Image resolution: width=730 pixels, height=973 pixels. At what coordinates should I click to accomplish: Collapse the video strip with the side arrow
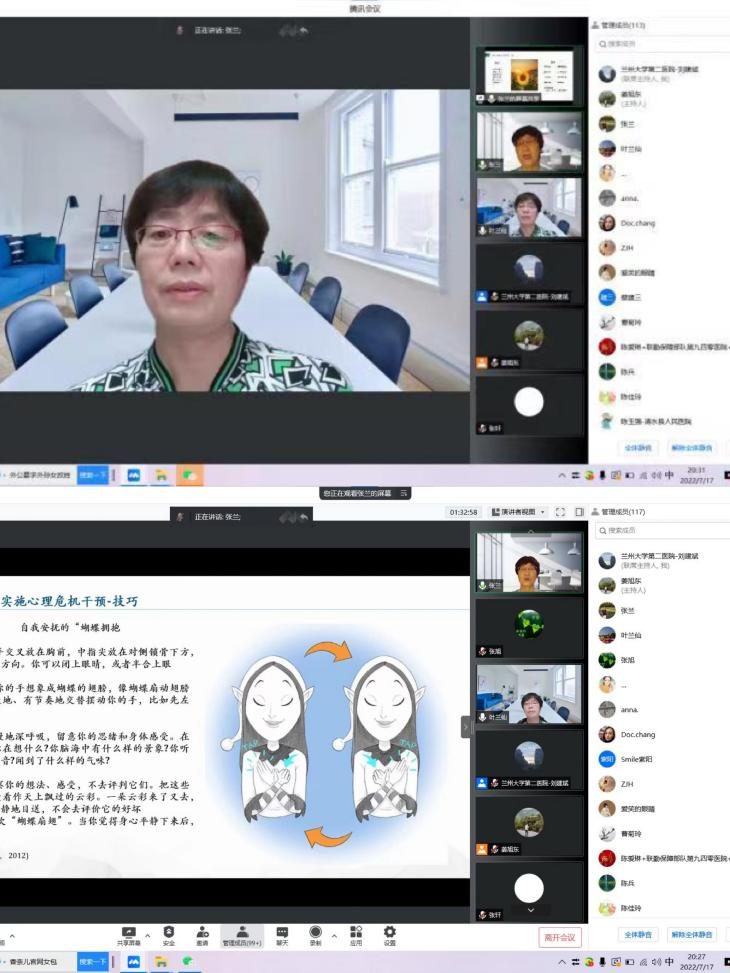[x=465, y=728]
